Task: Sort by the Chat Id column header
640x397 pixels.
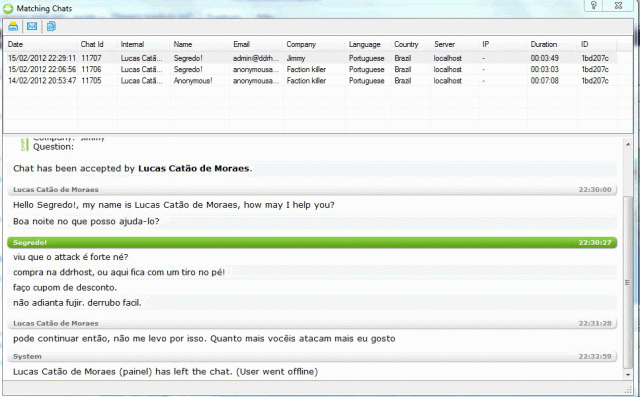Action: (x=92, y=44)
